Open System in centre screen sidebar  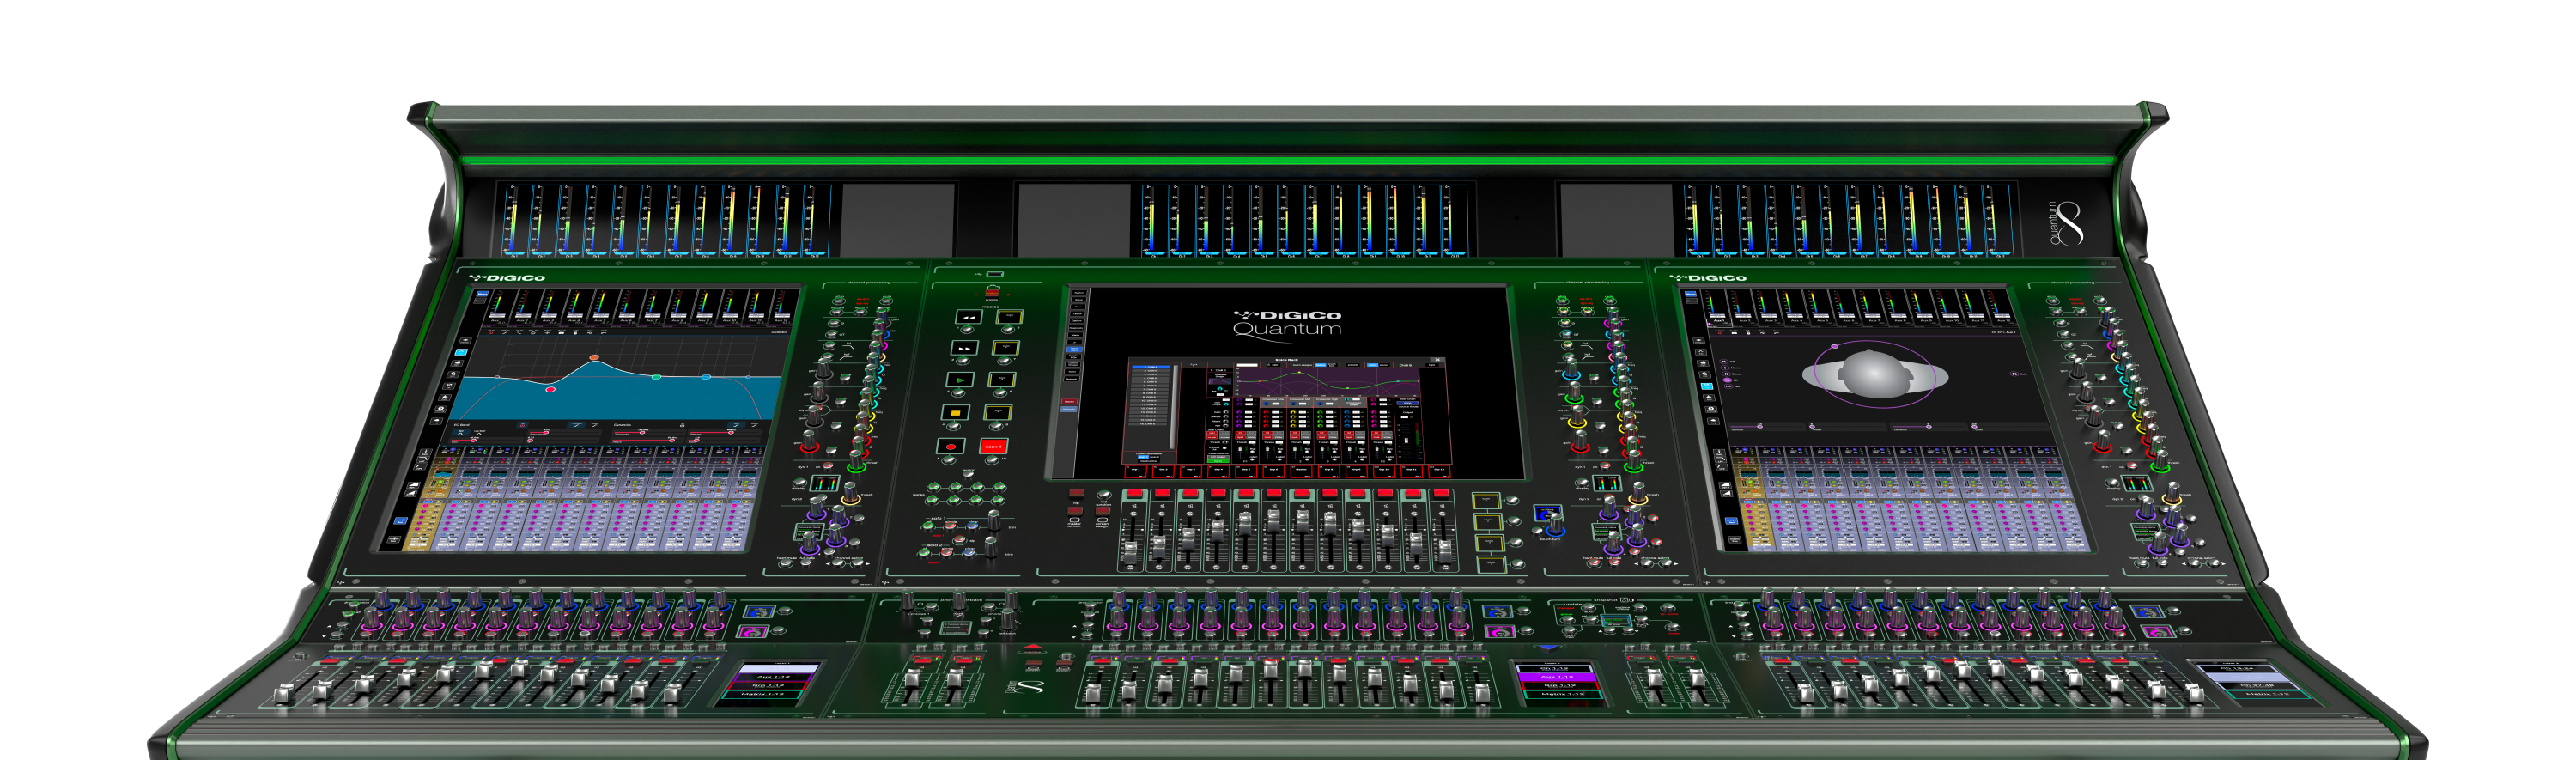[1079, 293]
